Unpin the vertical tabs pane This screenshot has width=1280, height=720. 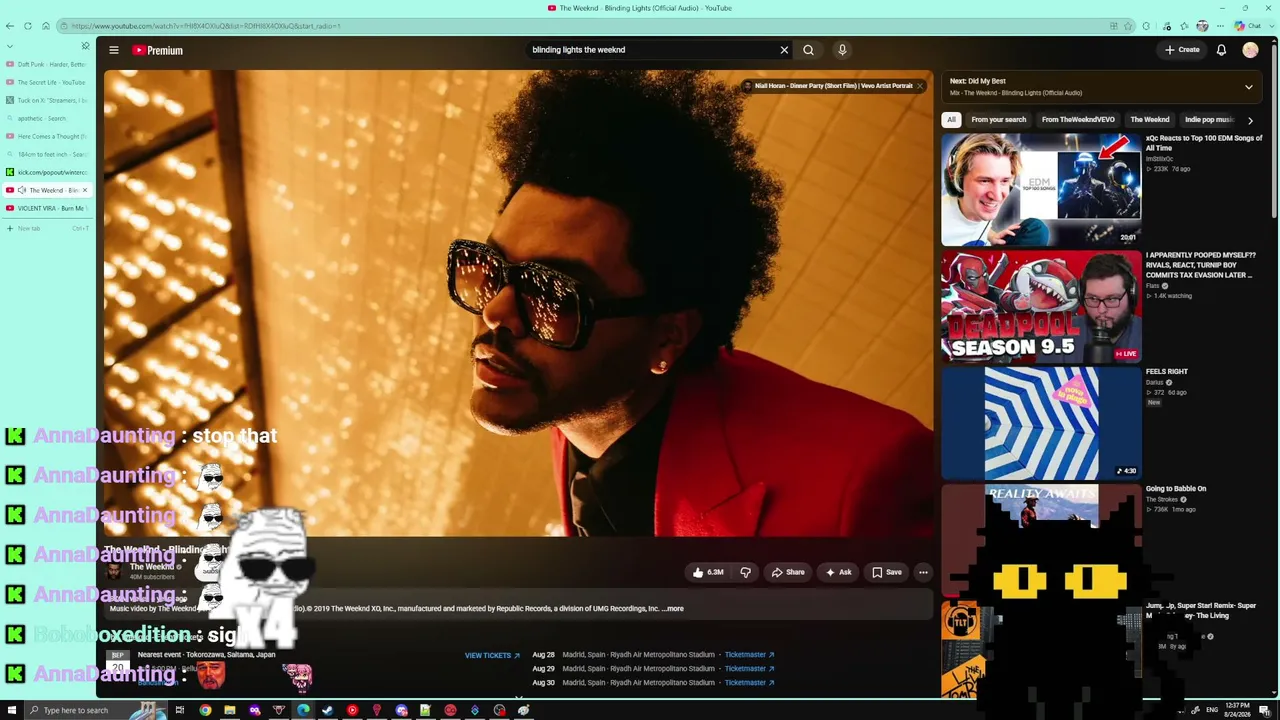point(85,46)
